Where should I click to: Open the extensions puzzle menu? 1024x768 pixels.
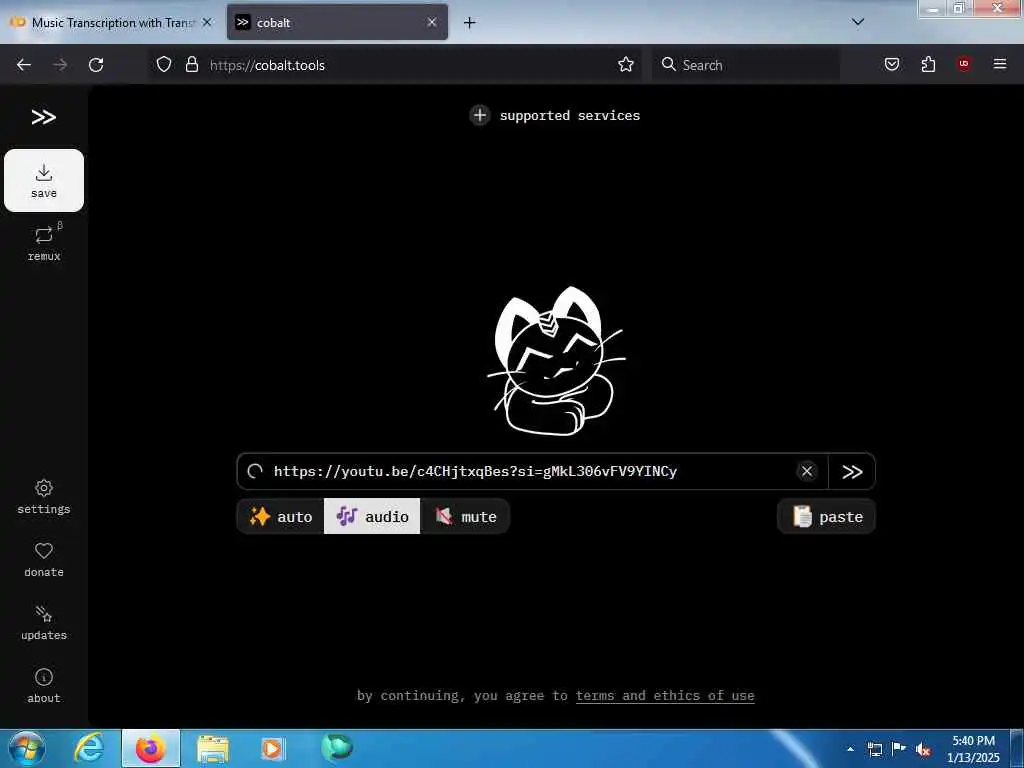pyautogui.click(x=928, y=65)
